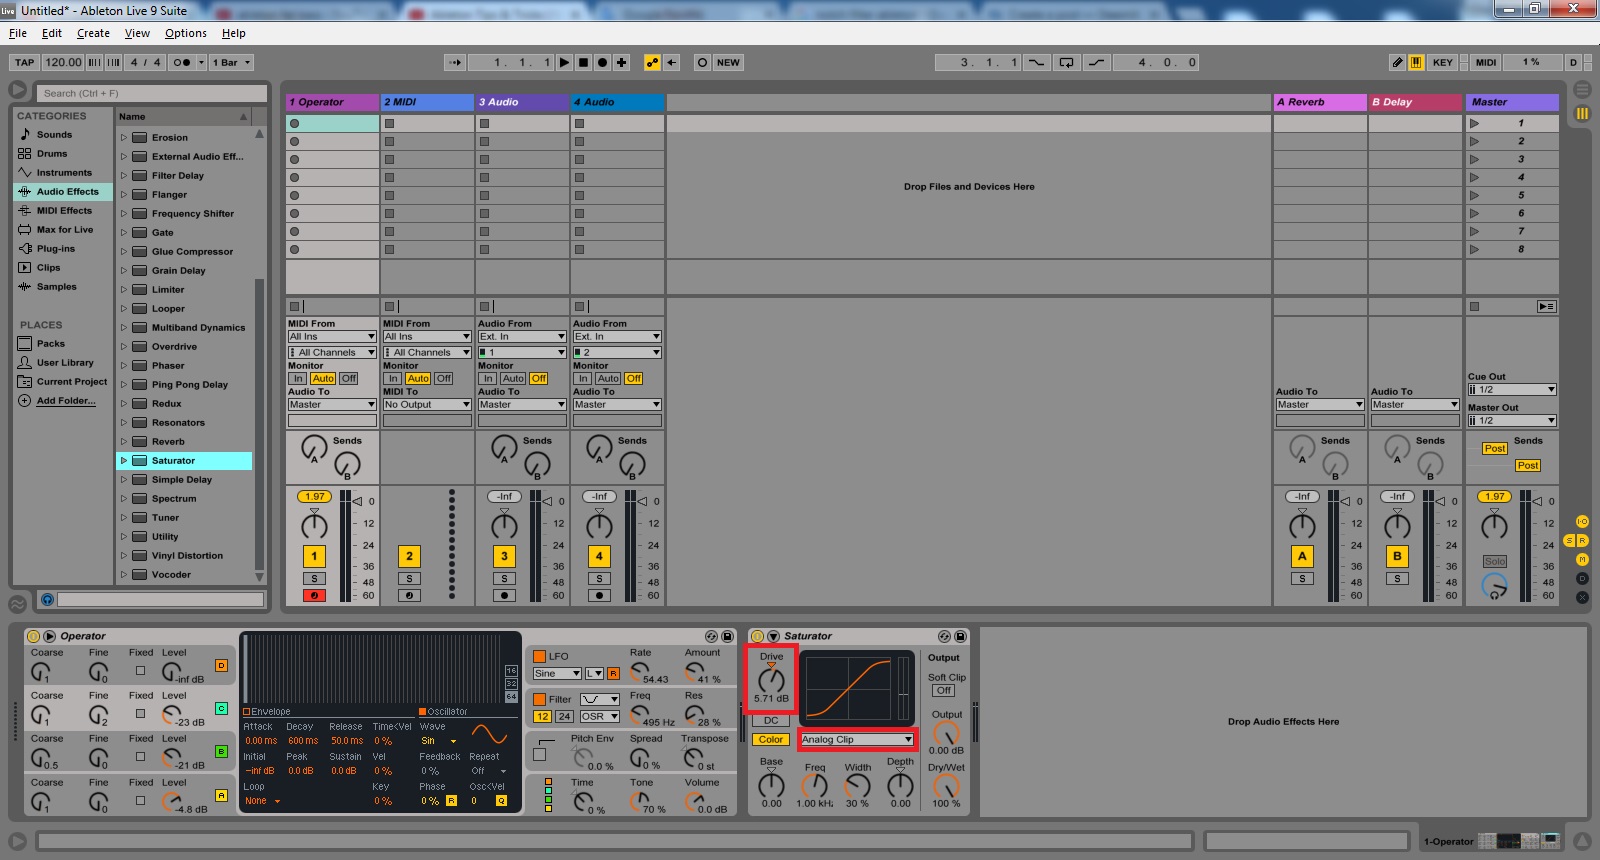Select Glue Compressor in the browser list
The image size is (1600, 860).
pos(192,251)
